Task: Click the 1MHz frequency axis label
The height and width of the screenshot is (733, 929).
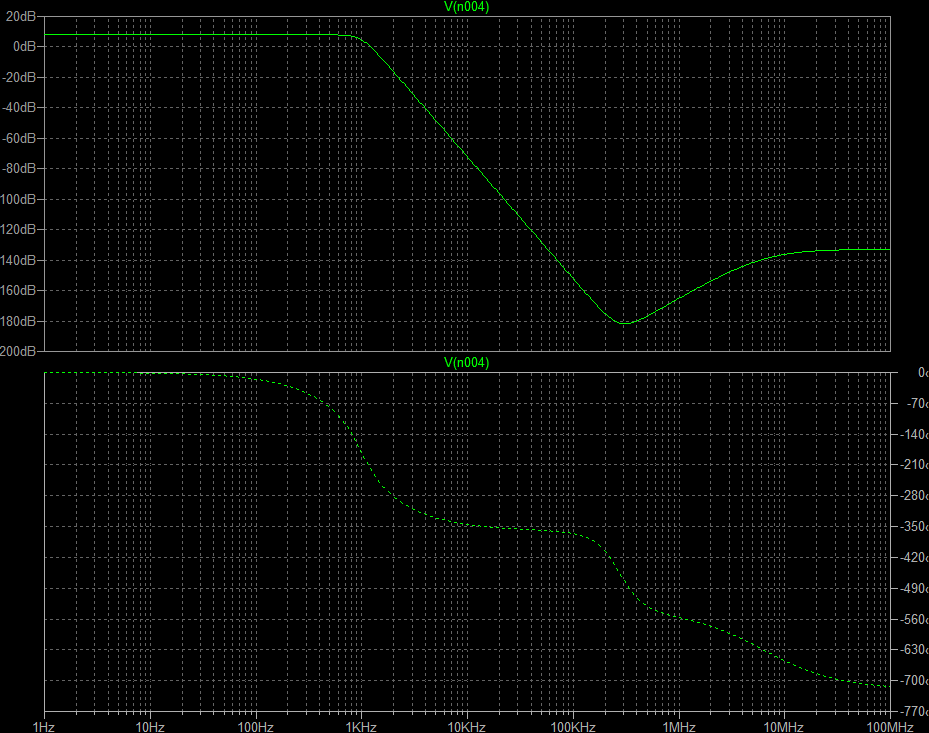Action: tap(678, 725)
